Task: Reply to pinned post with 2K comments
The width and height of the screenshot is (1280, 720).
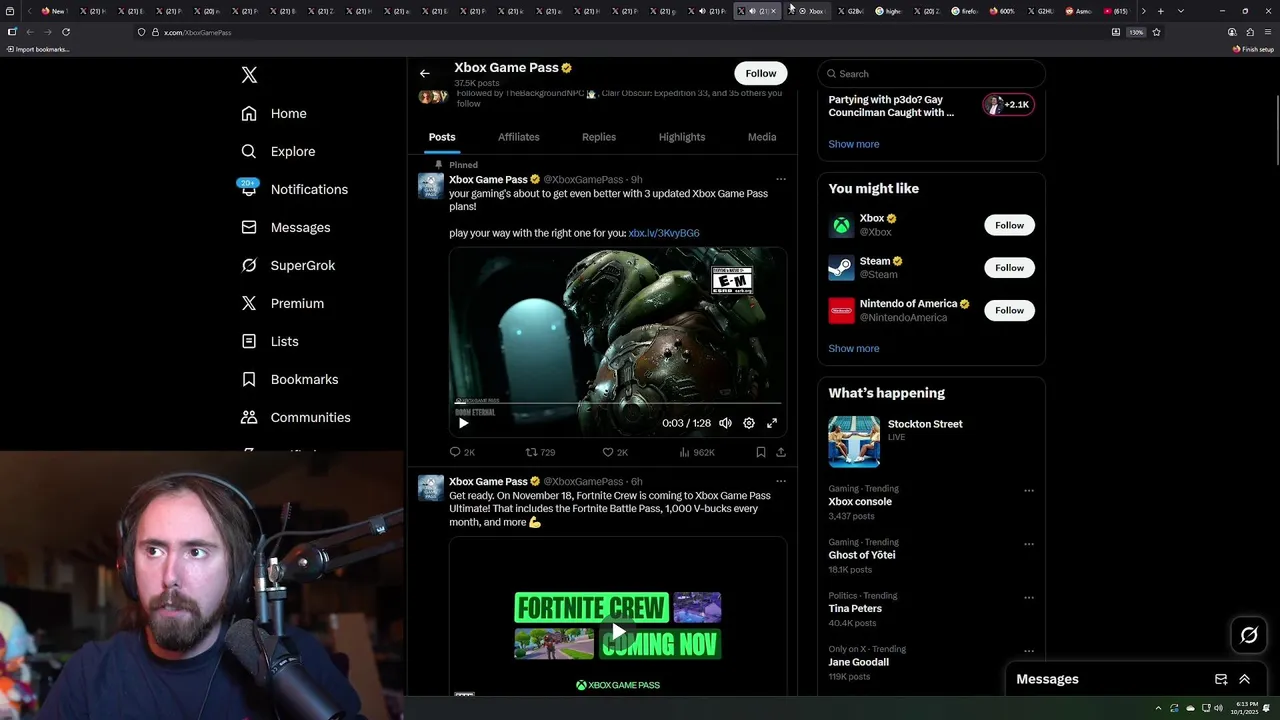Action: tap(462, 452)
